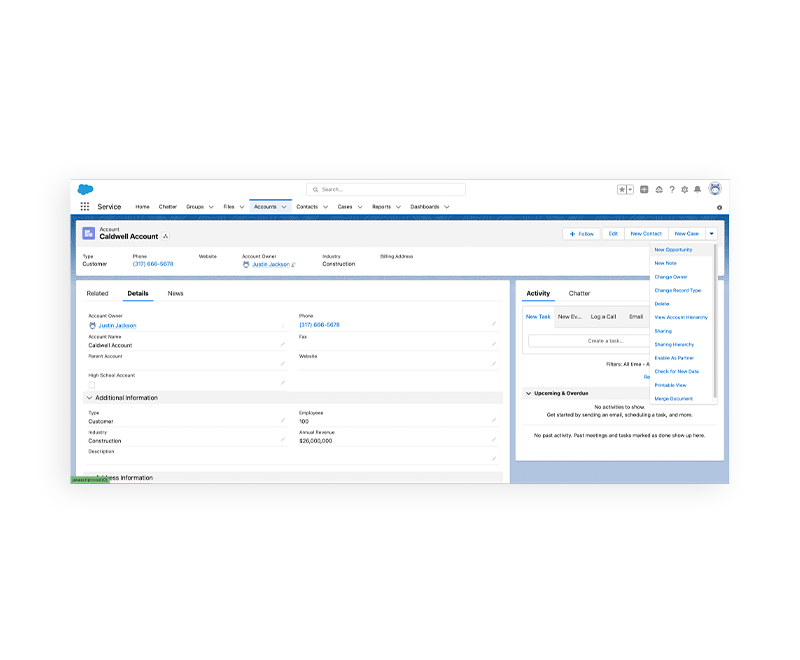Click the New Contact button

646,234
